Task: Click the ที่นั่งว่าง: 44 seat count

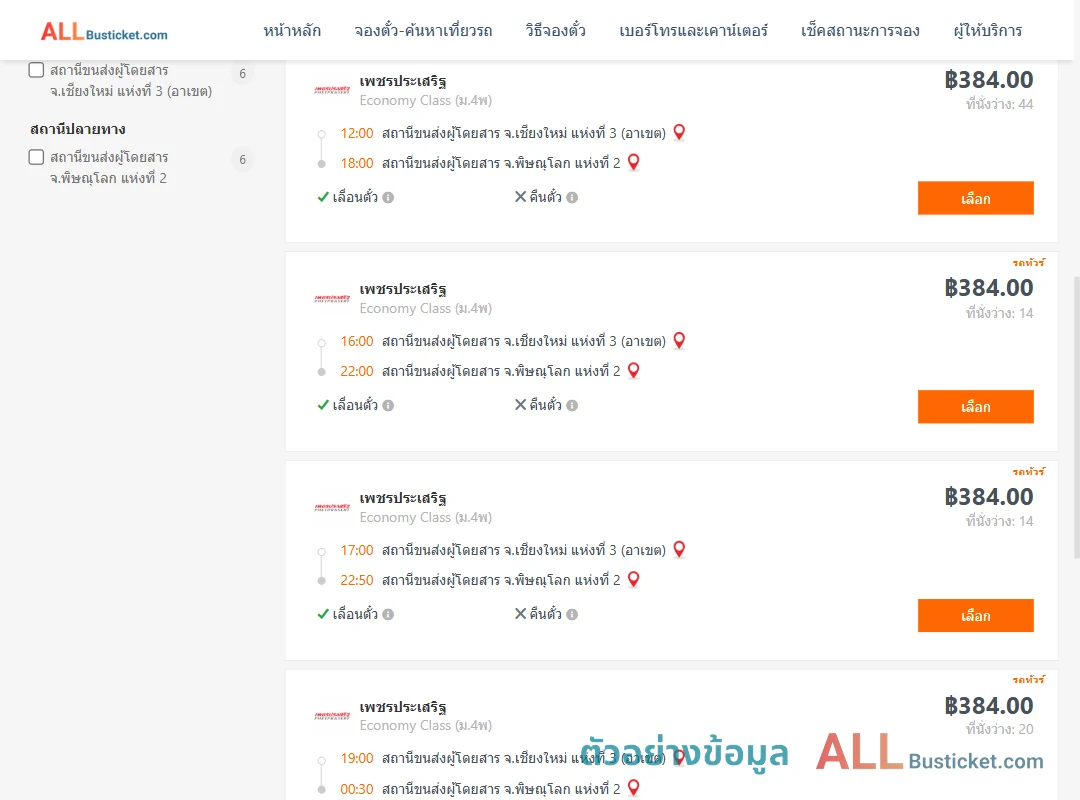Action: [999, 104]
